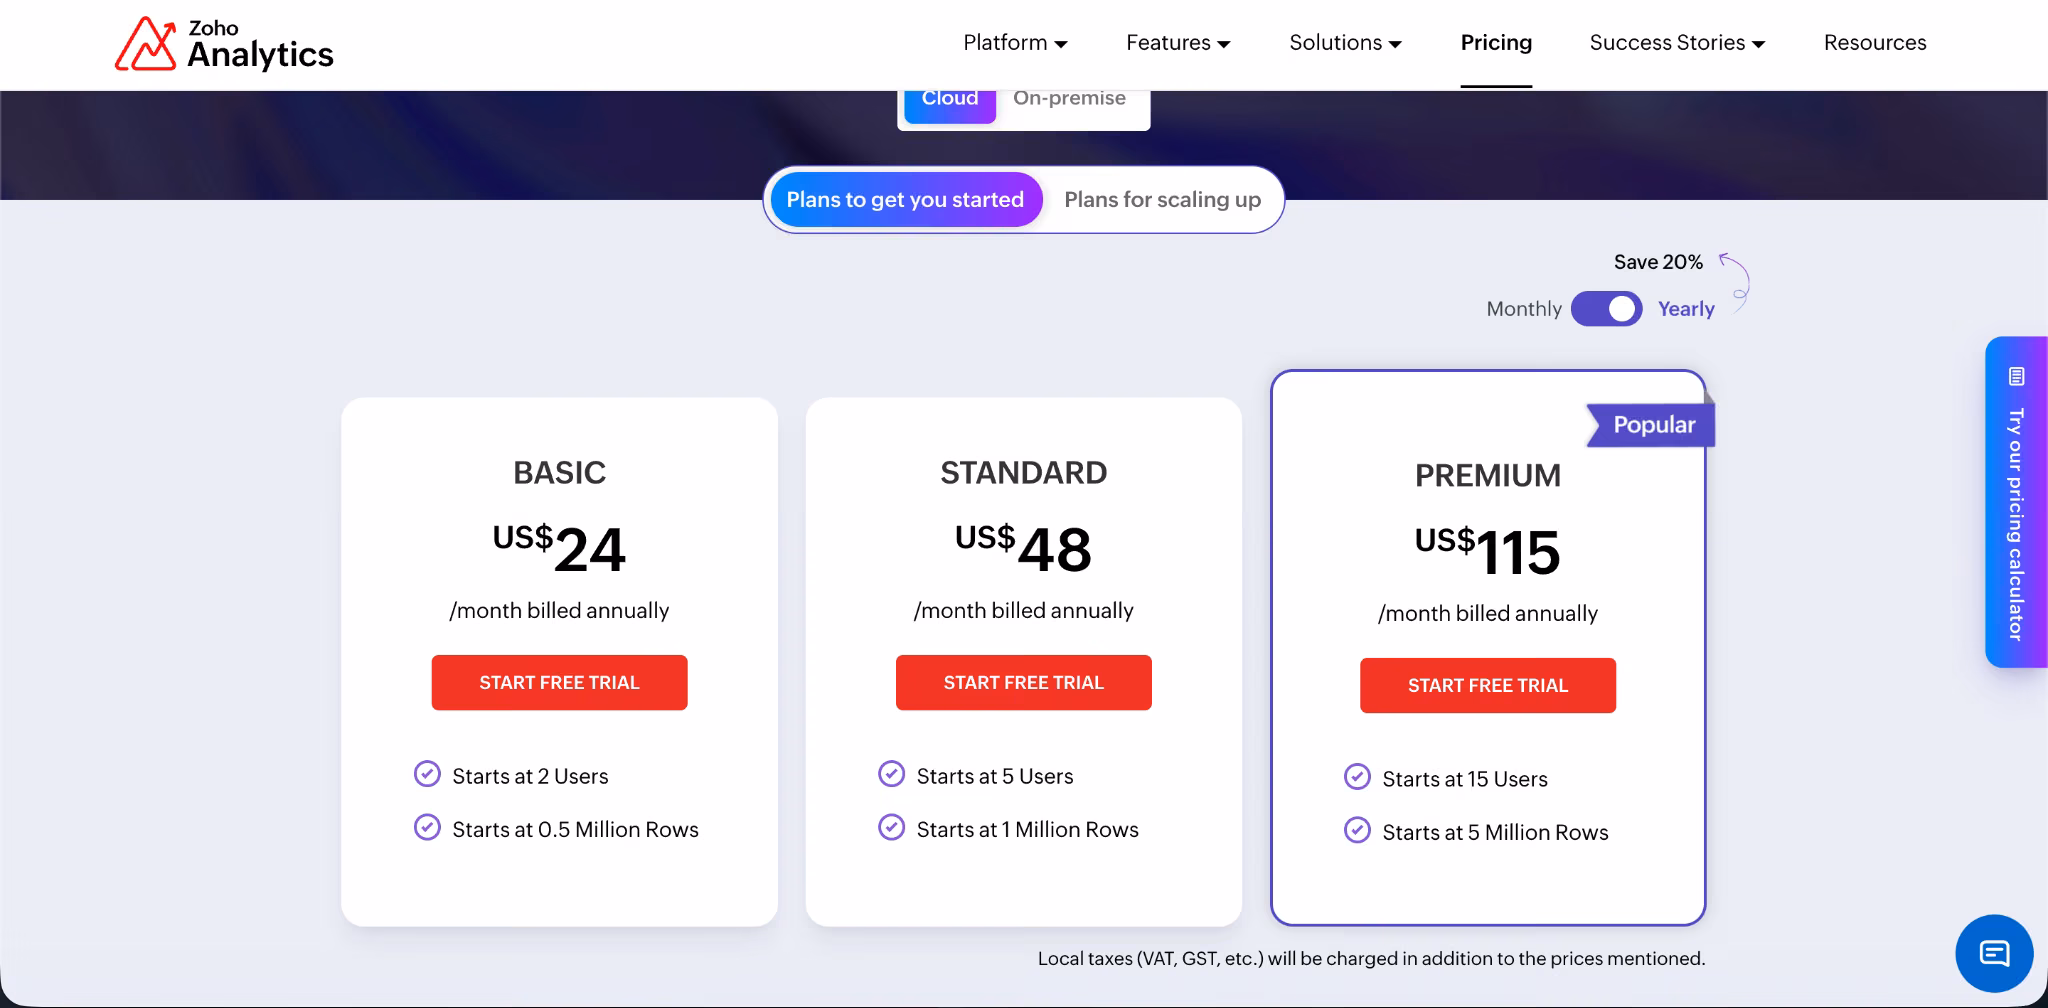Image resolution: width=2048 pixels, height=1008 pixels.
Task: Click check icon beside Starts at 5 Users
Action: pos(891,774)
